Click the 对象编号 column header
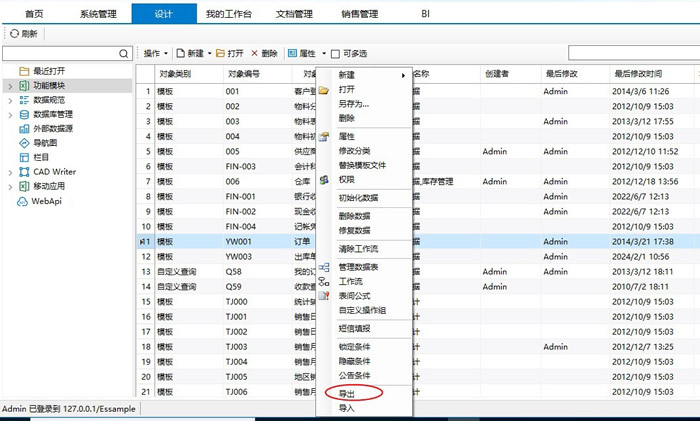The image size is (700, 421). (x=243, y=74)
